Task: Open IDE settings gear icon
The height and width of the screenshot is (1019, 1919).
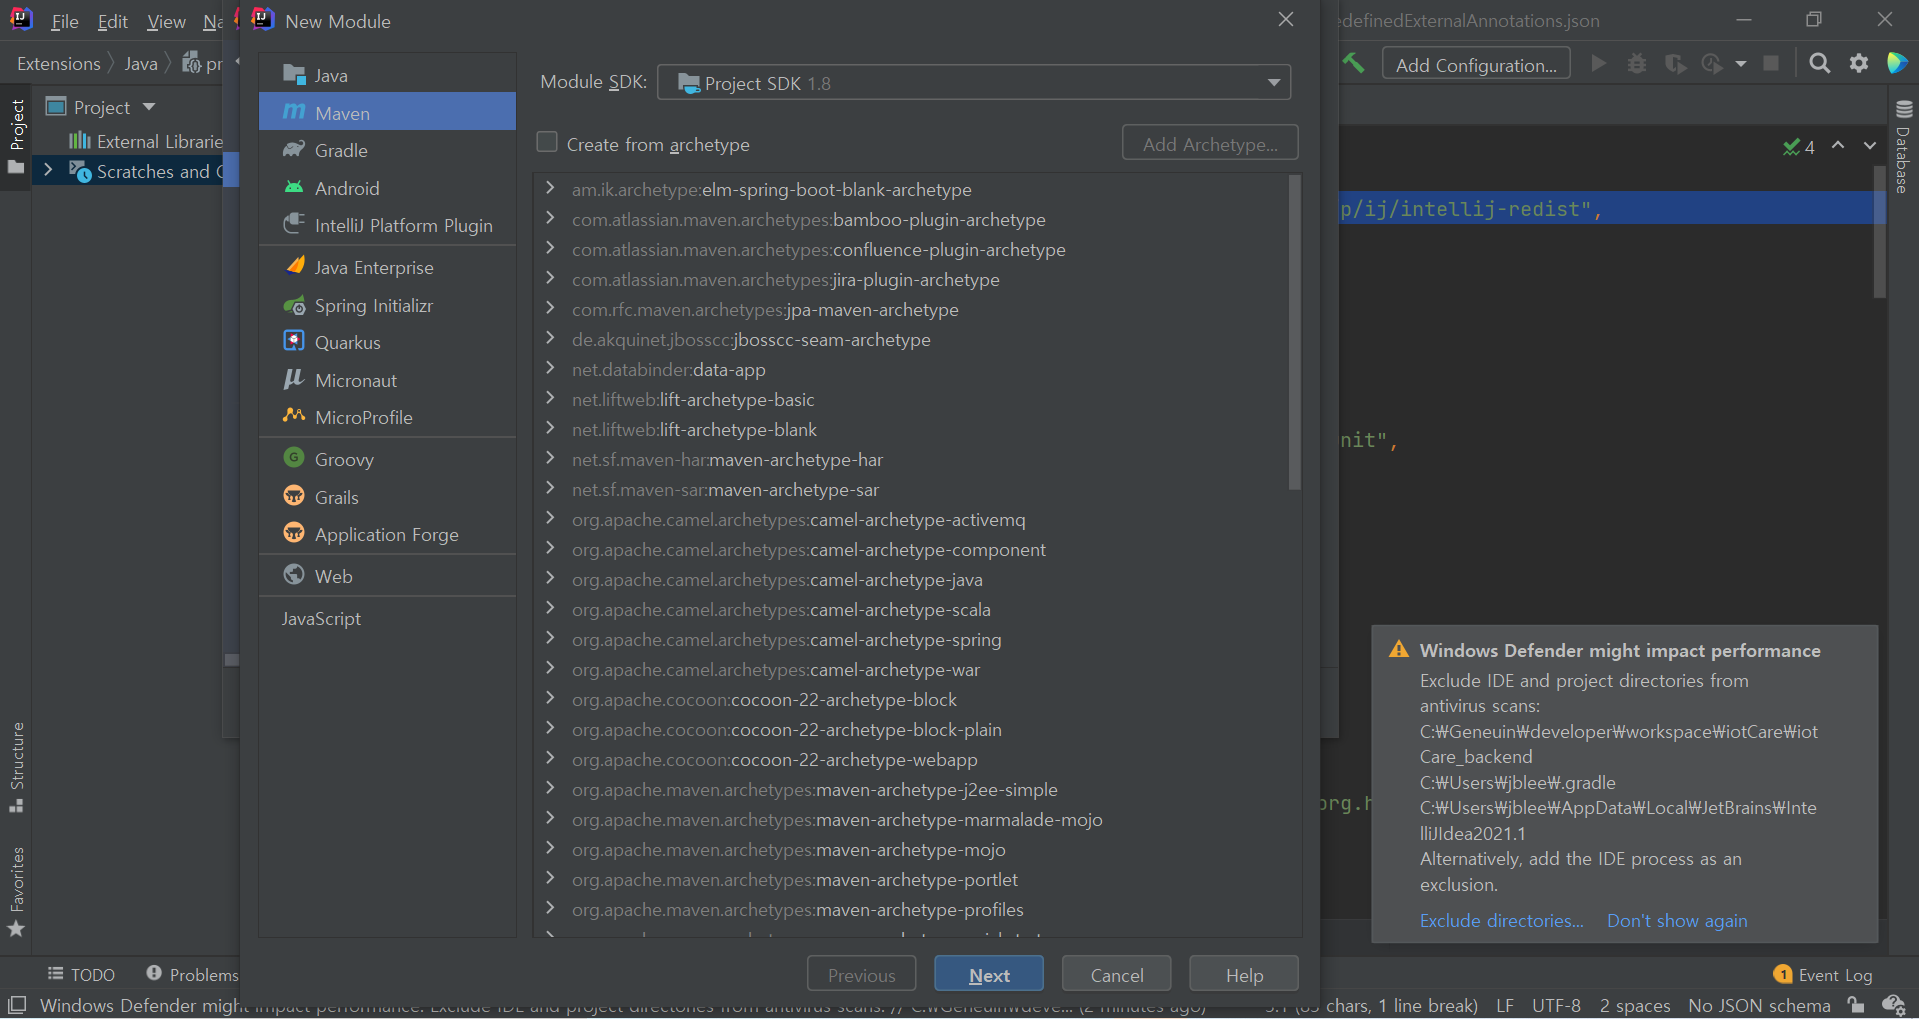Action: point(1858,64)
